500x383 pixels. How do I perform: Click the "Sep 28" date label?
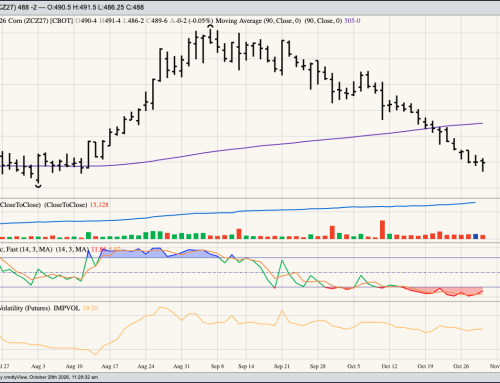tap(318, 366)
